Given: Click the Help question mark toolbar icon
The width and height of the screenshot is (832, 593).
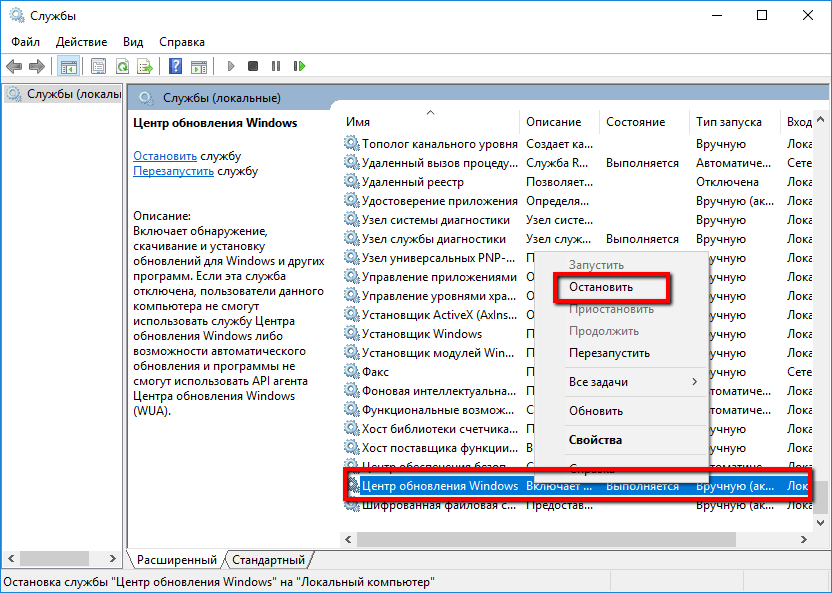Looking at the screenshot, I should tap(175, 66).
